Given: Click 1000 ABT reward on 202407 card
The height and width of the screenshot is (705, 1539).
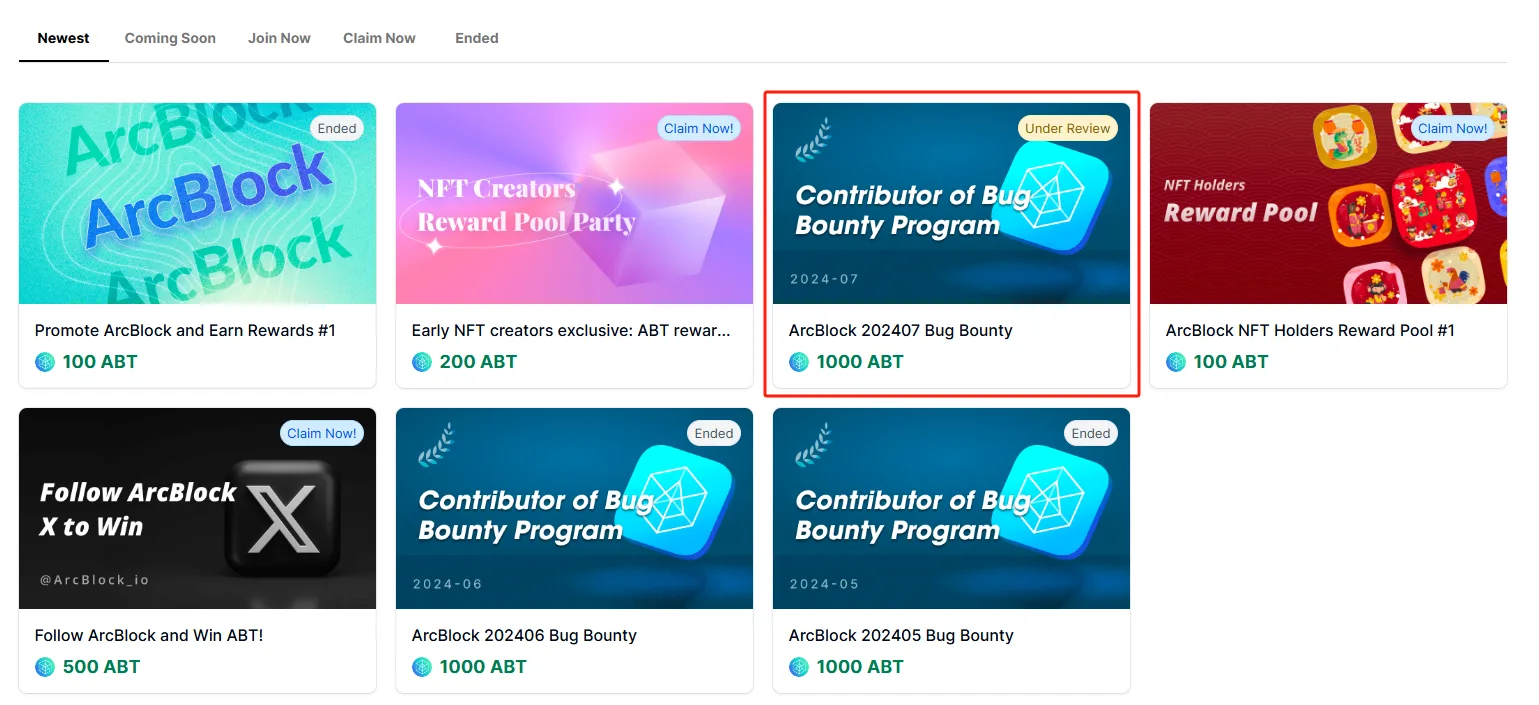Looking at the screenshot, I should coord(860,362).
